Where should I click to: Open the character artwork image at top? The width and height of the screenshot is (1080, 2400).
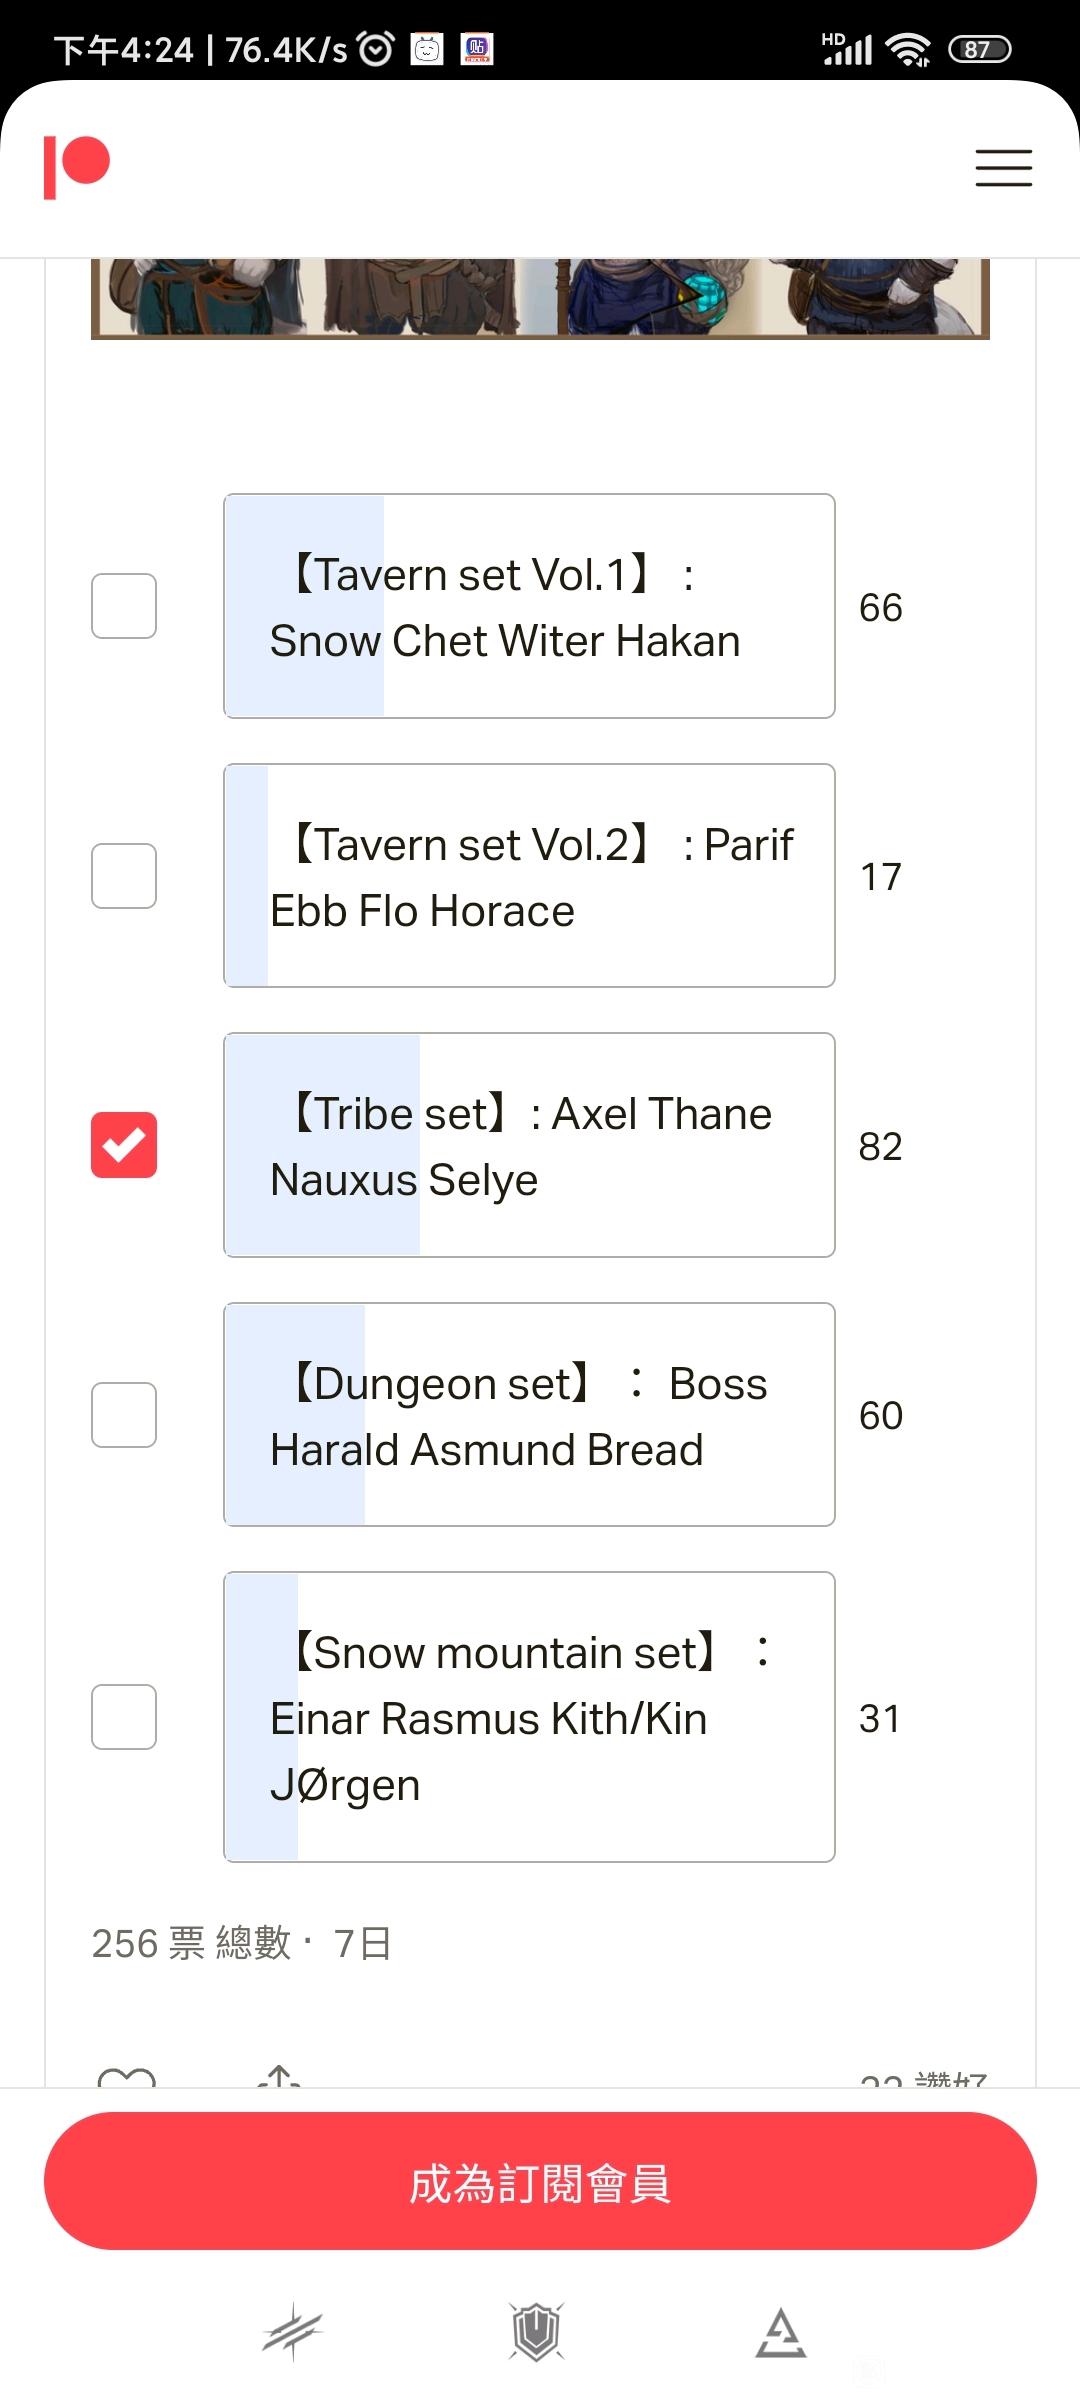point(540,298)
